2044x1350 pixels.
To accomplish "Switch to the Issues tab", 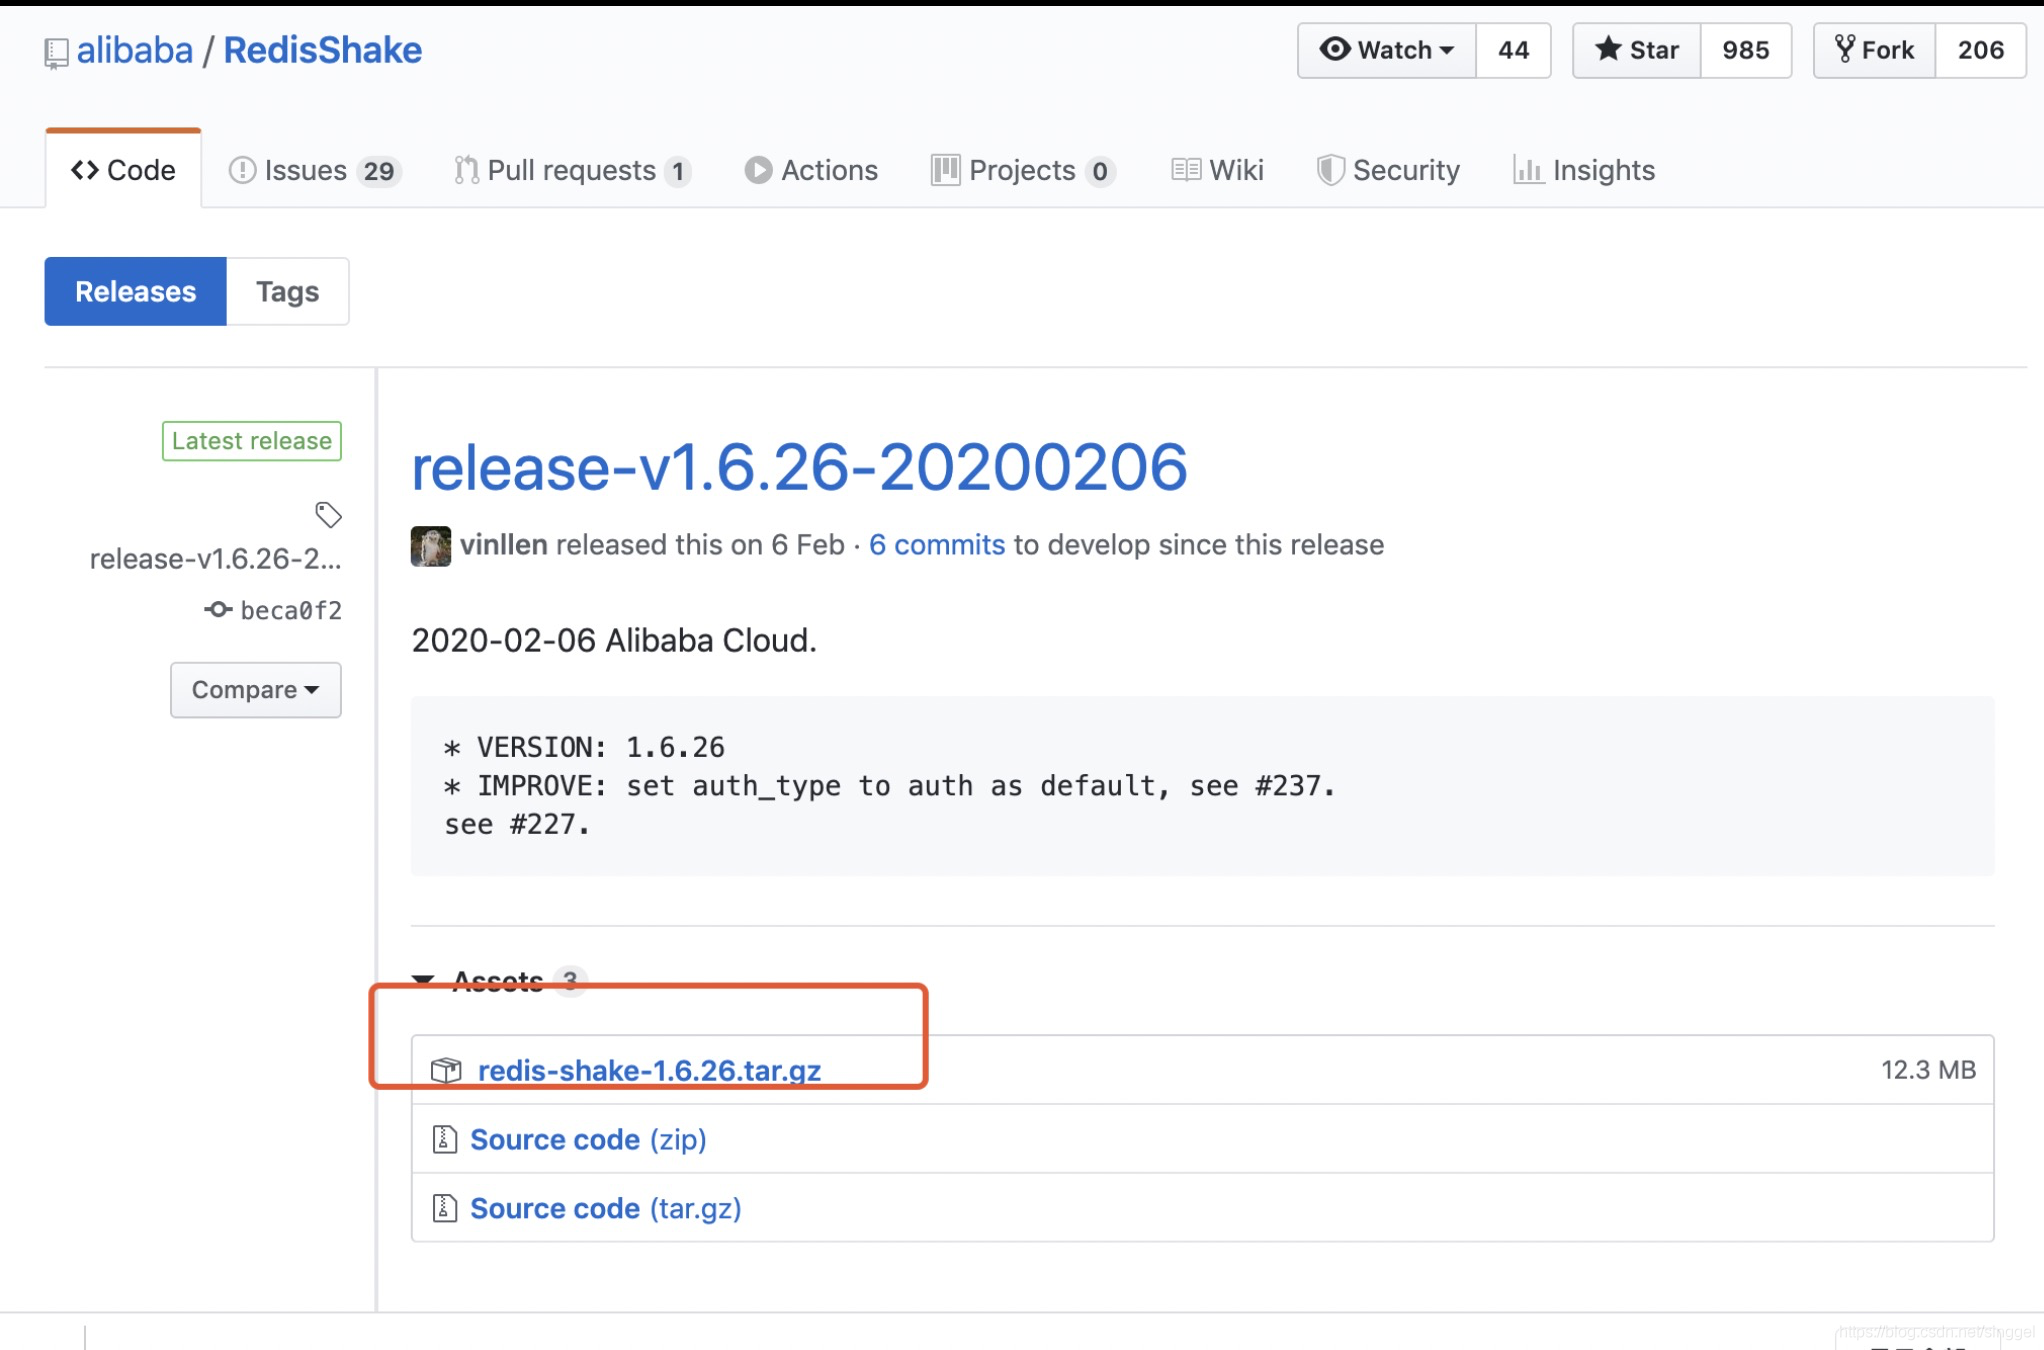I will click(306, 169).
